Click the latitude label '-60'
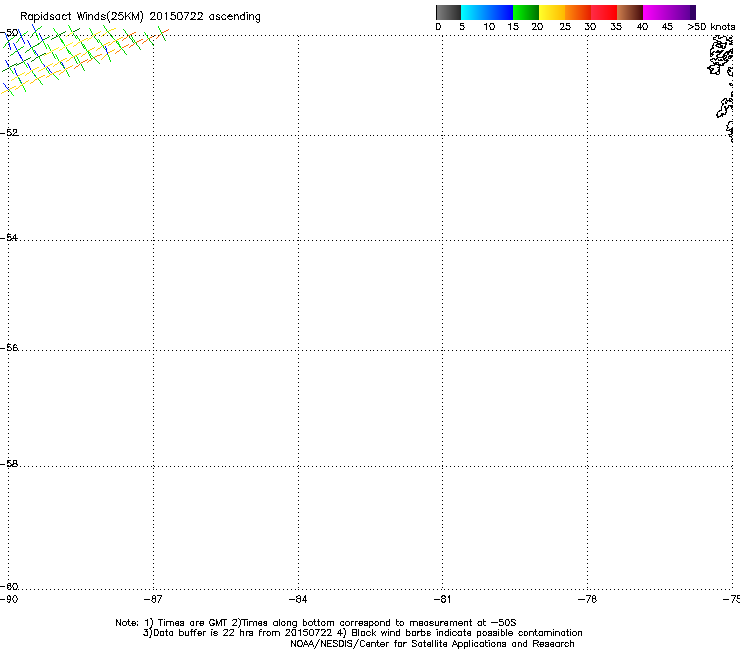 click(9, 586)
